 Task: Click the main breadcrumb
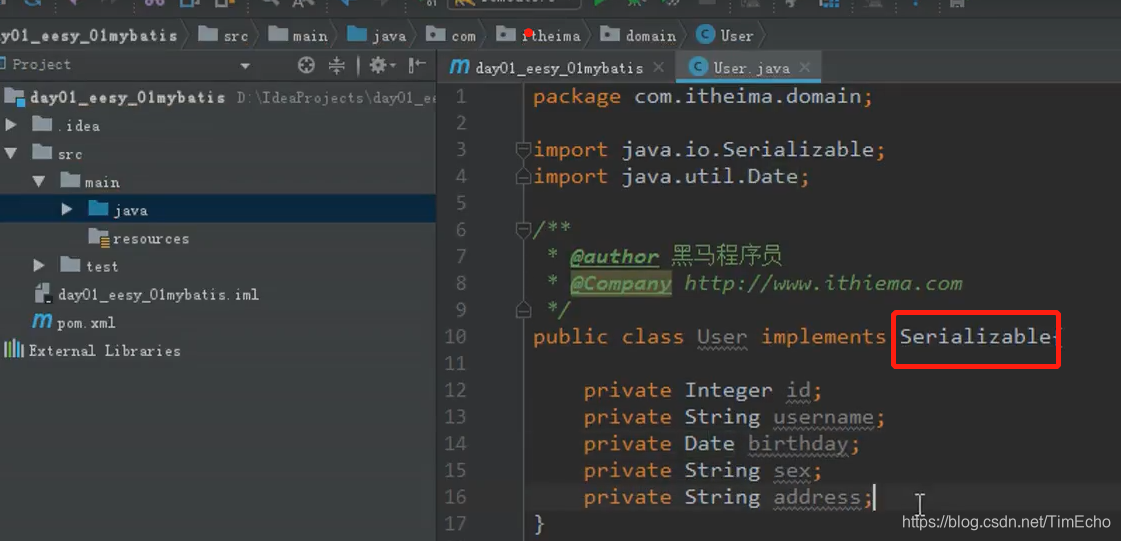point(300,35)
